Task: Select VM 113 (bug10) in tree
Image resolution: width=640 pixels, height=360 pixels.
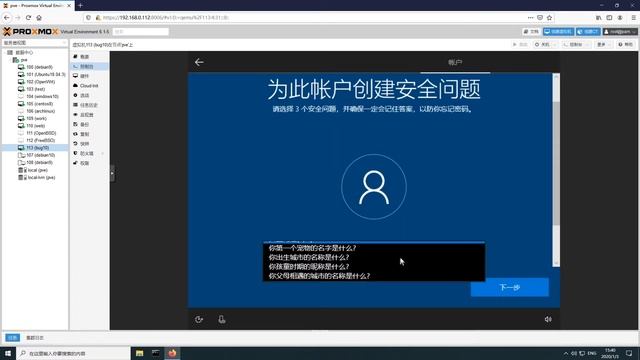Action: tap(37, 148)
